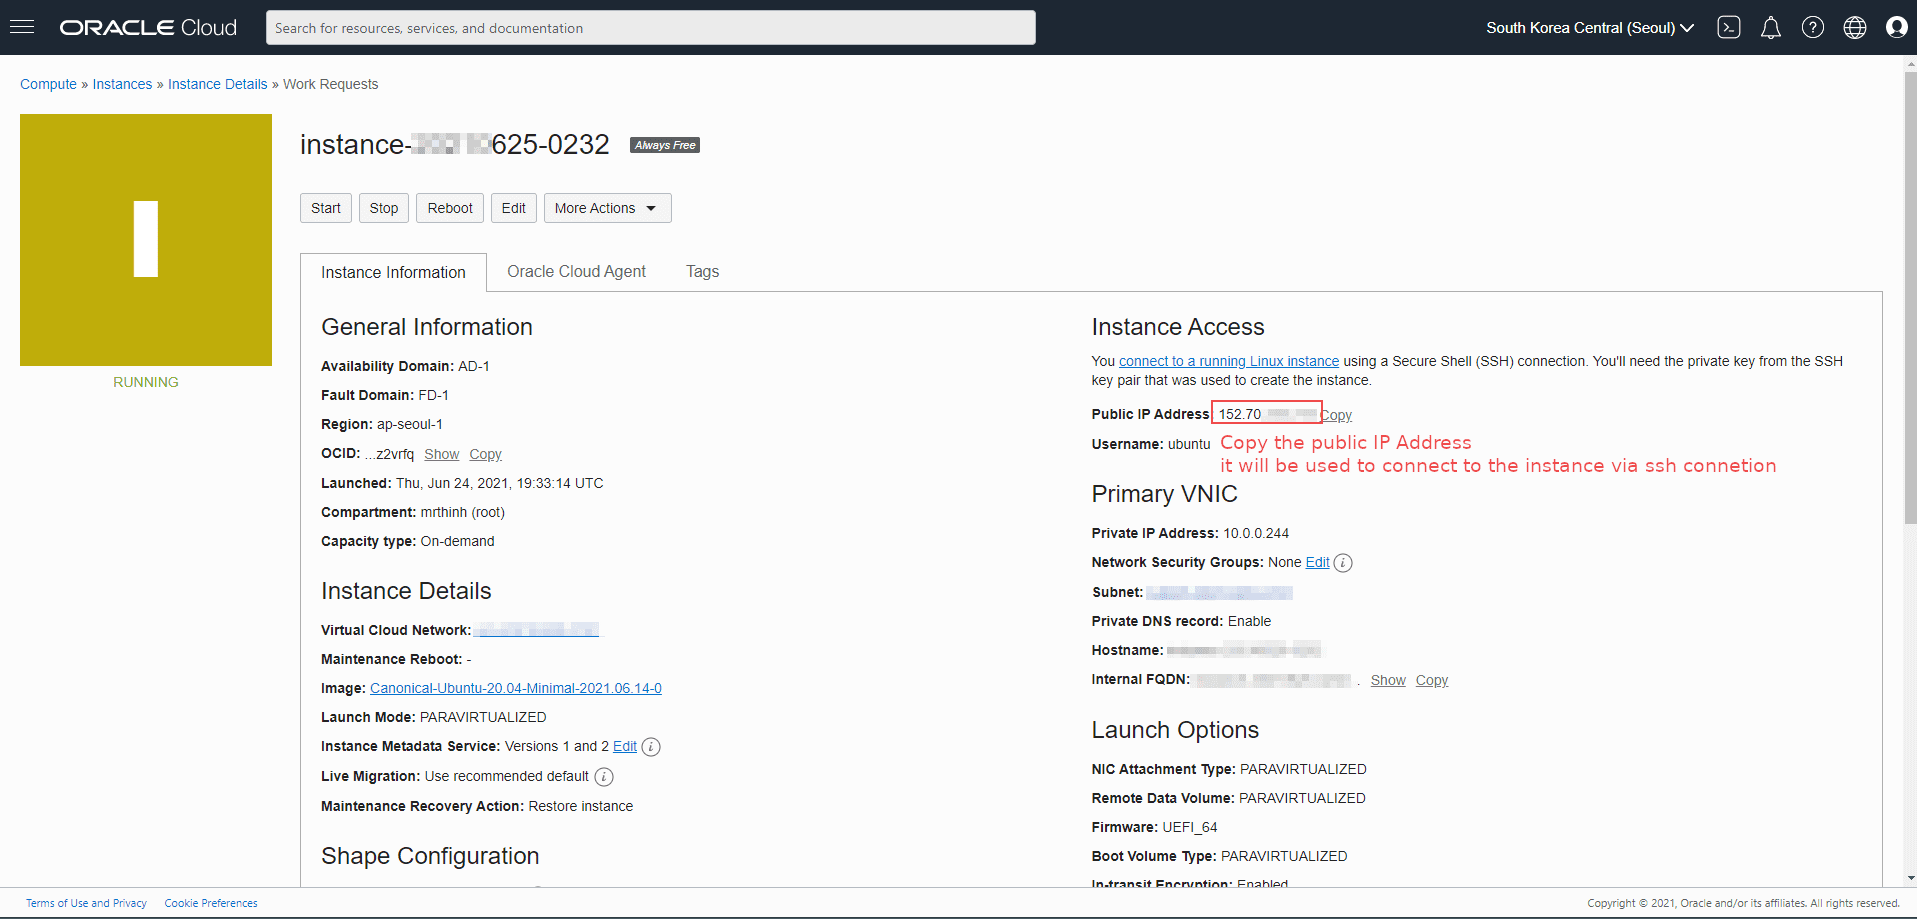1917x919 pixels.
Task: Show info for Network Security Groups
Action: (1343, 563)
